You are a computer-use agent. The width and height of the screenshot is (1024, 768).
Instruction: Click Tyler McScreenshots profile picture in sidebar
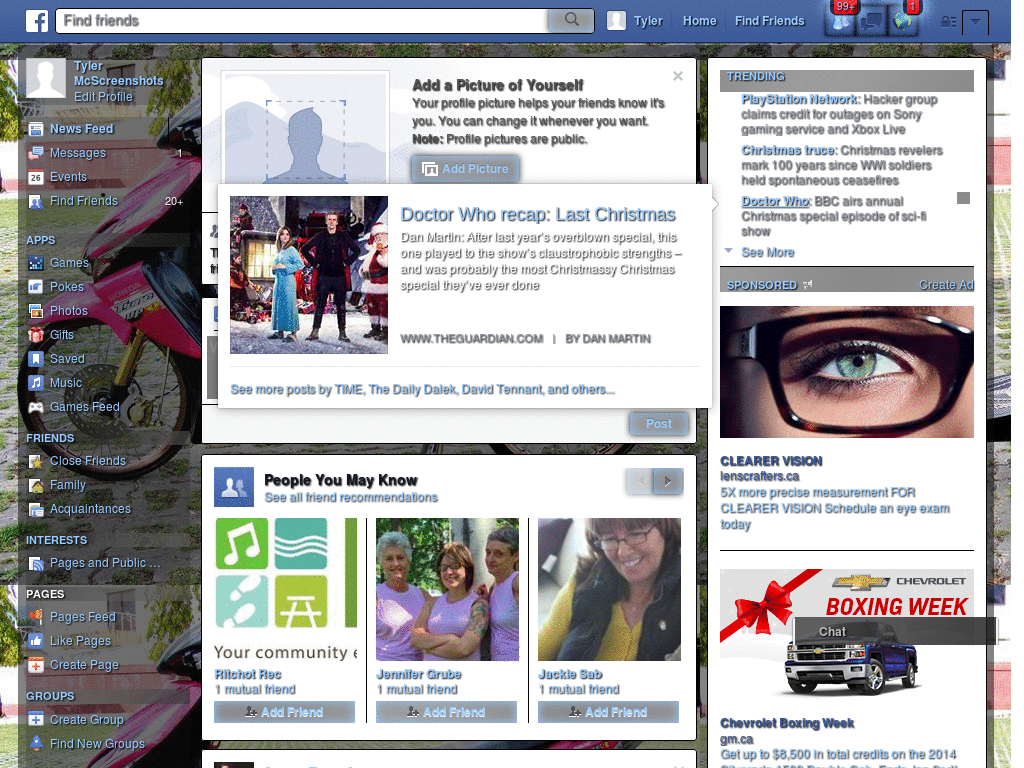click(x=46, y=78)
